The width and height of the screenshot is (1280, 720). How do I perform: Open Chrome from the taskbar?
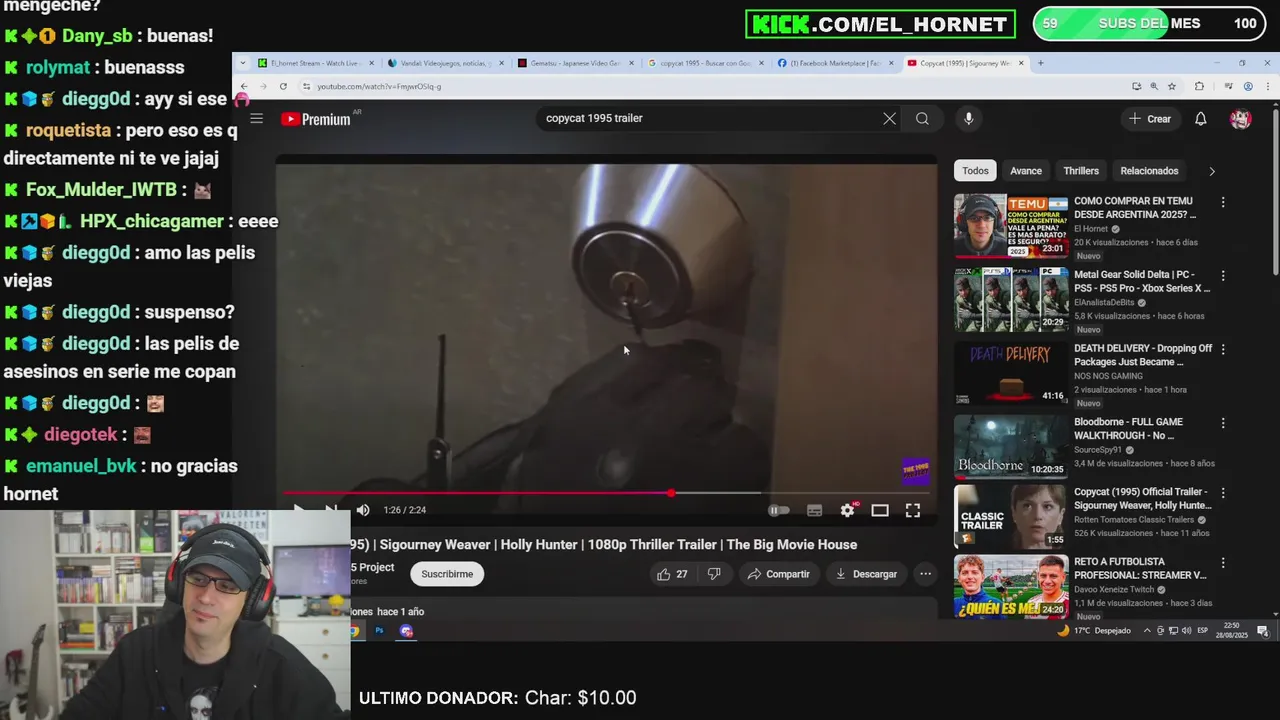(354, 631)
